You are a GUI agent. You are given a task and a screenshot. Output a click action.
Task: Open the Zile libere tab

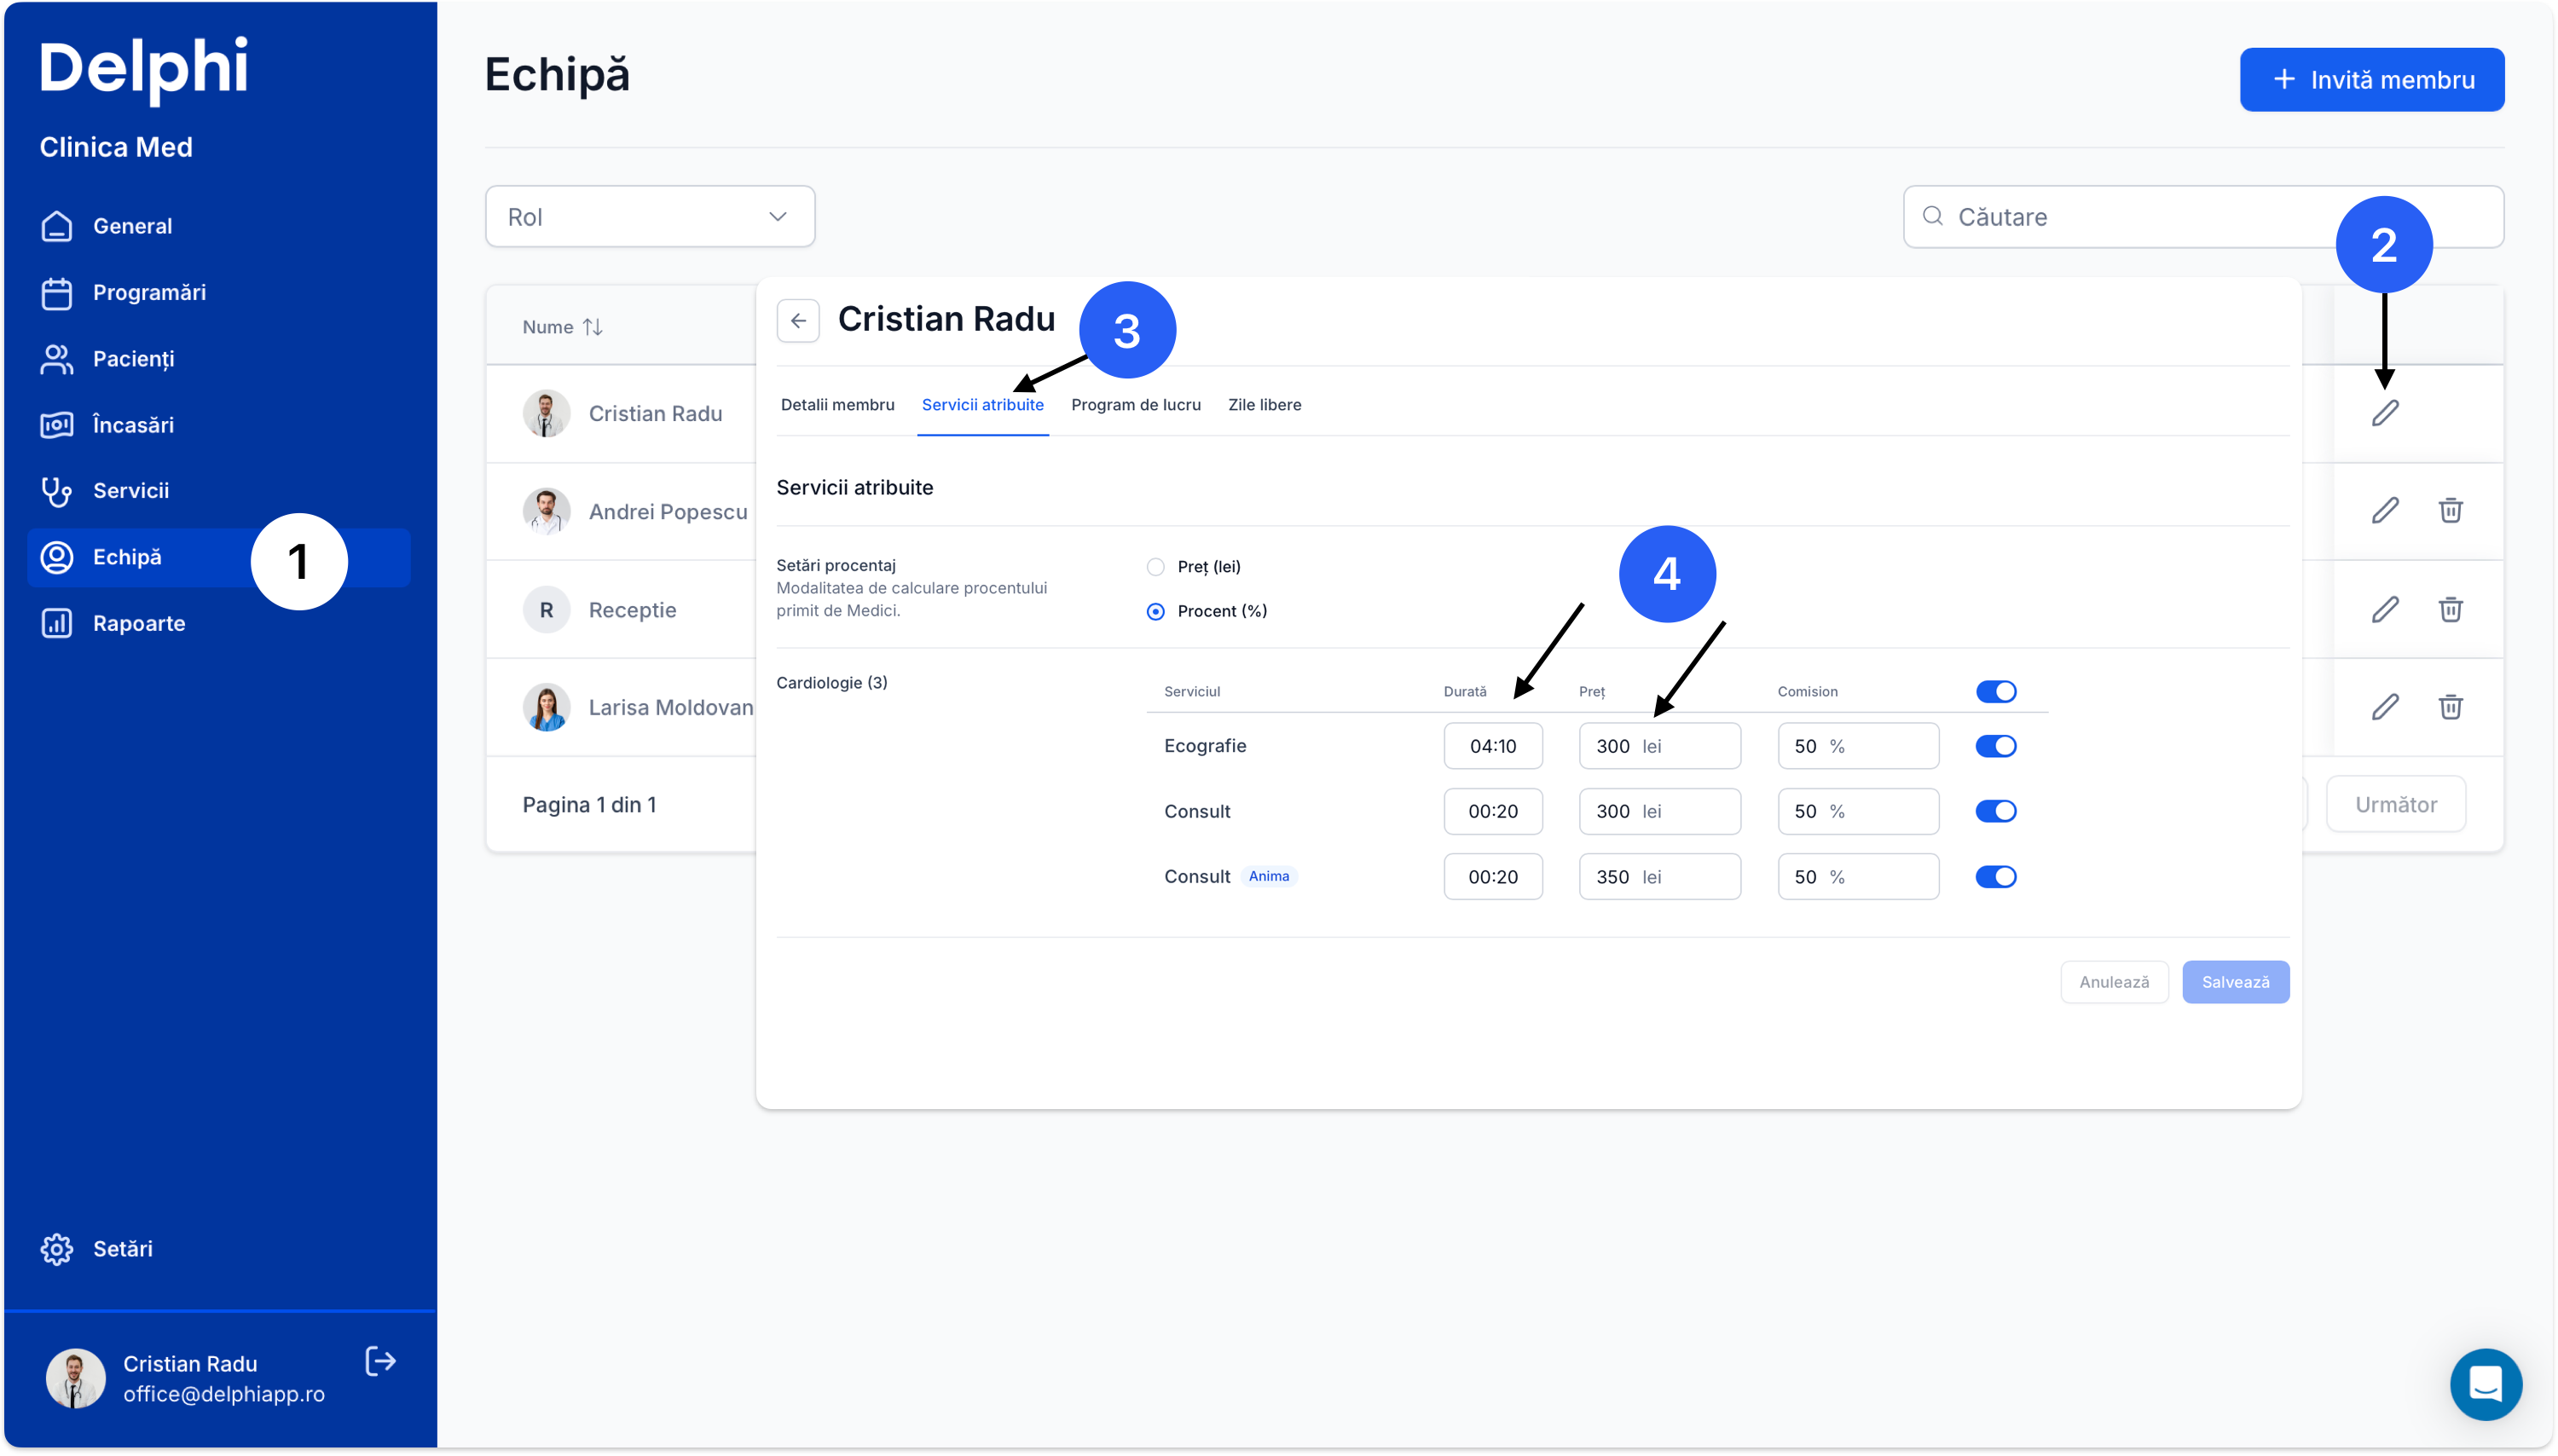click(1264, 405)
